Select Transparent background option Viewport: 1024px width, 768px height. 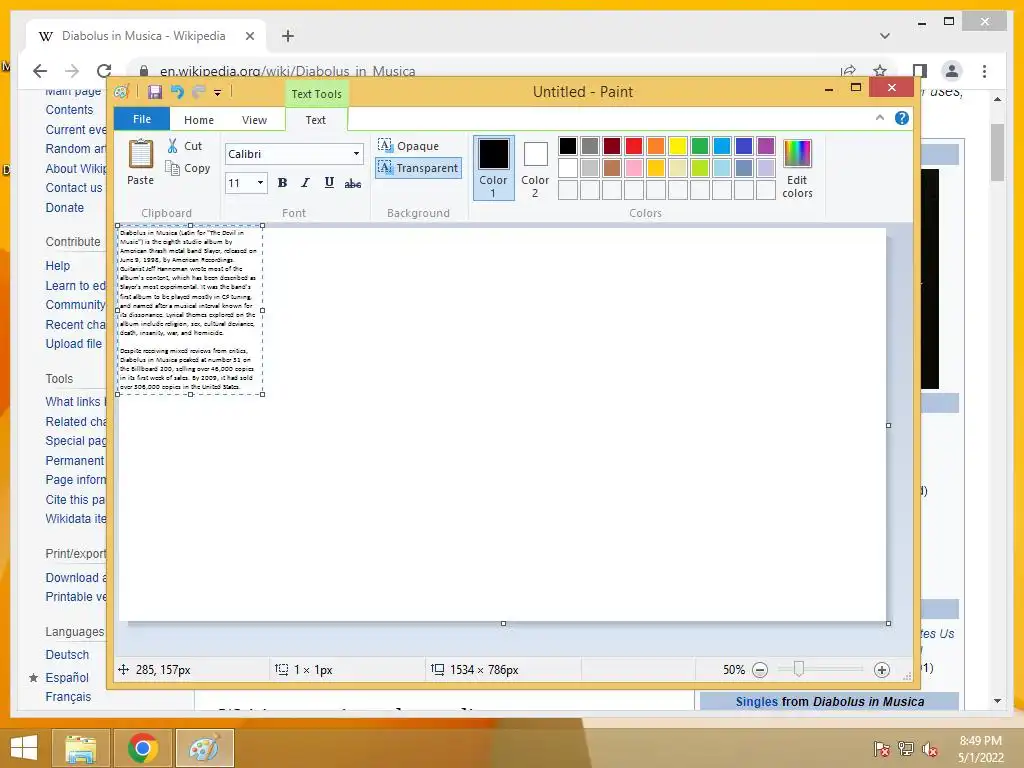click(419, 168)
